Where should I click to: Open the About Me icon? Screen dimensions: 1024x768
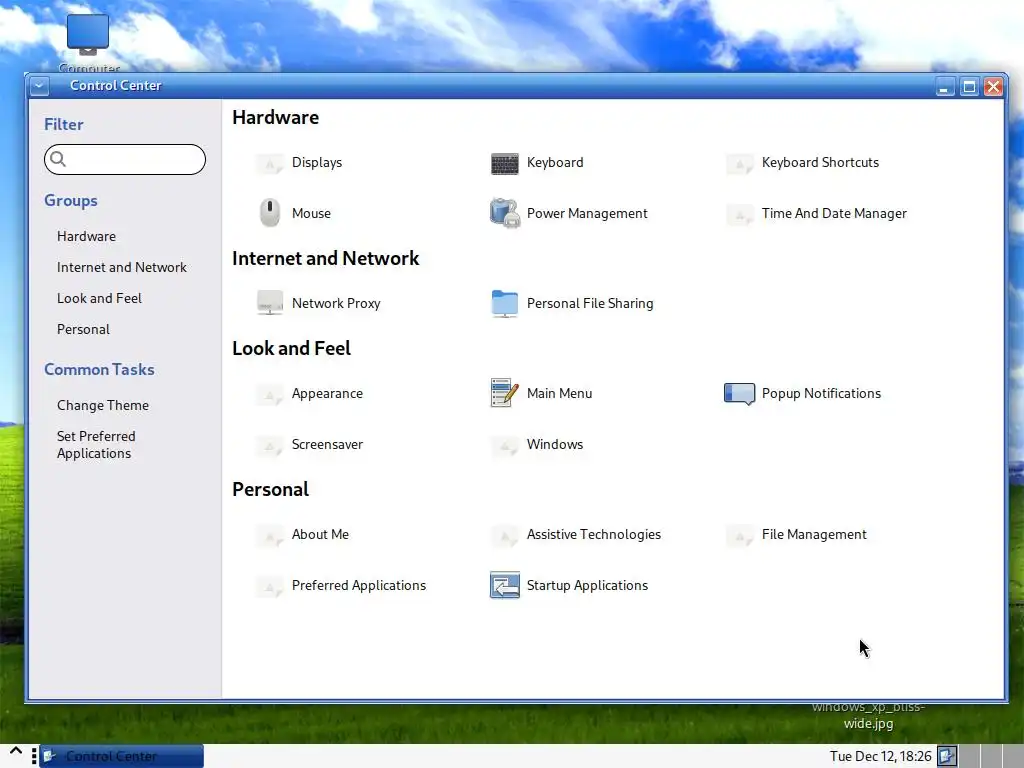pos(269,535)
